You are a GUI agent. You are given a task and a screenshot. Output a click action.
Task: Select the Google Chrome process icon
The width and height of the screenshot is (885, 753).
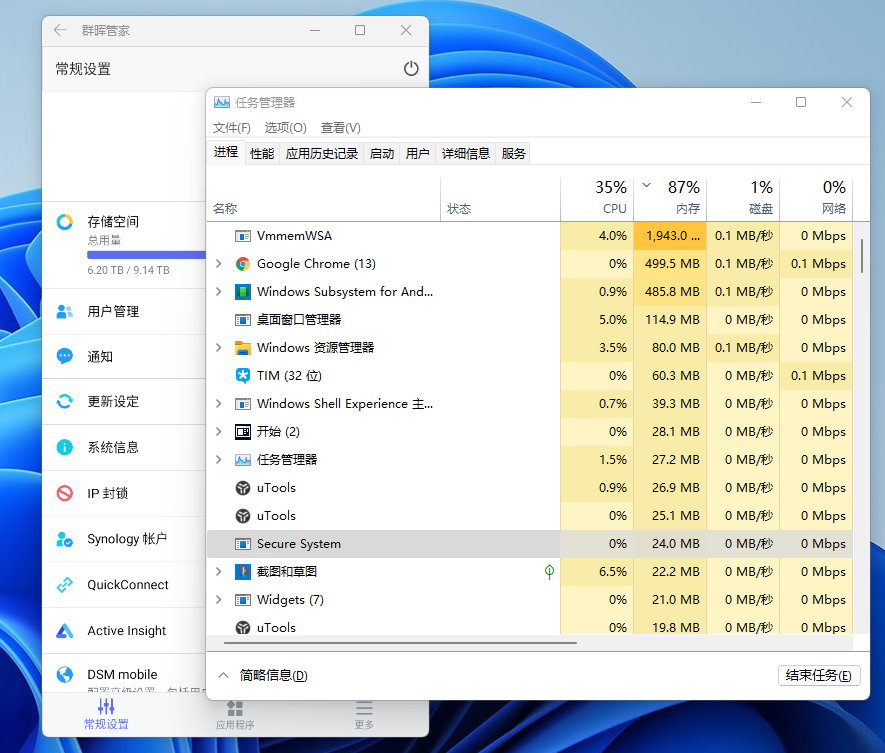tap(242, 264)
